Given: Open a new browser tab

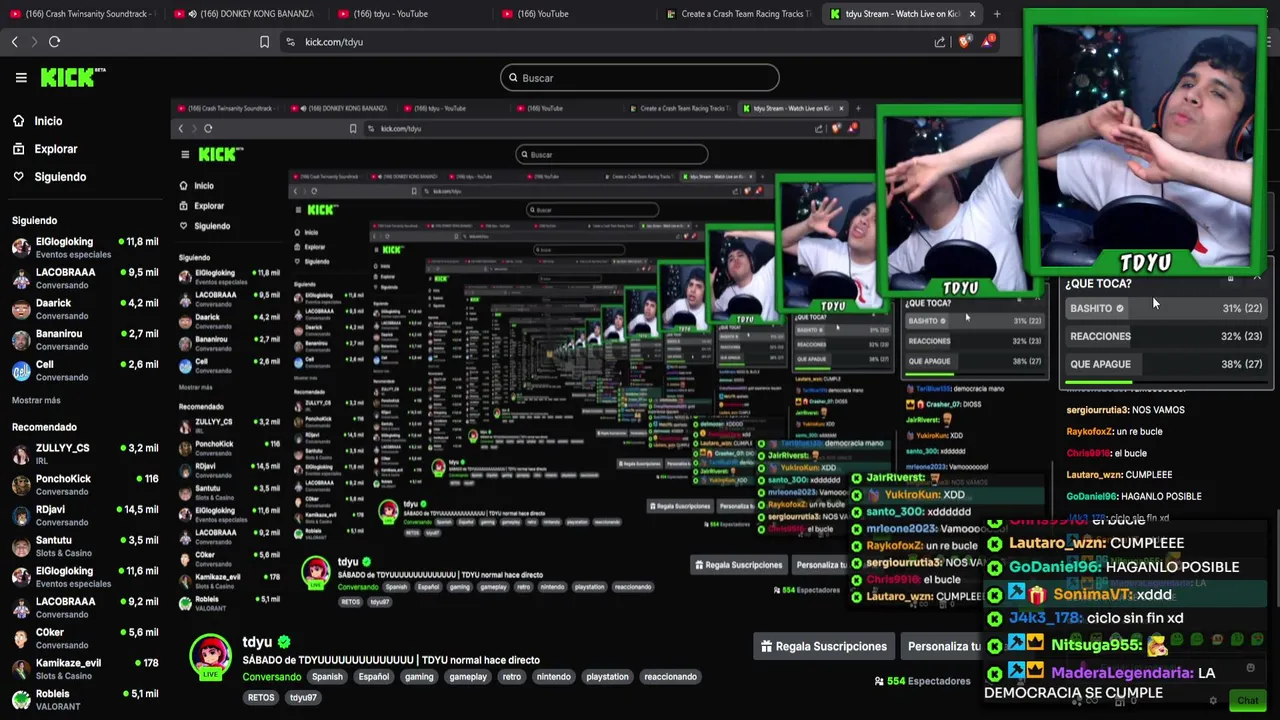Looking at the screenshot, I should (x=997, y=14).
